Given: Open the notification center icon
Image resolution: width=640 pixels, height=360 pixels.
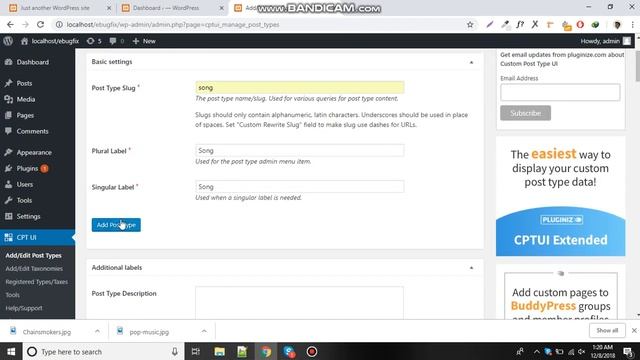Looking at the screenshot, I should (629, 351).
